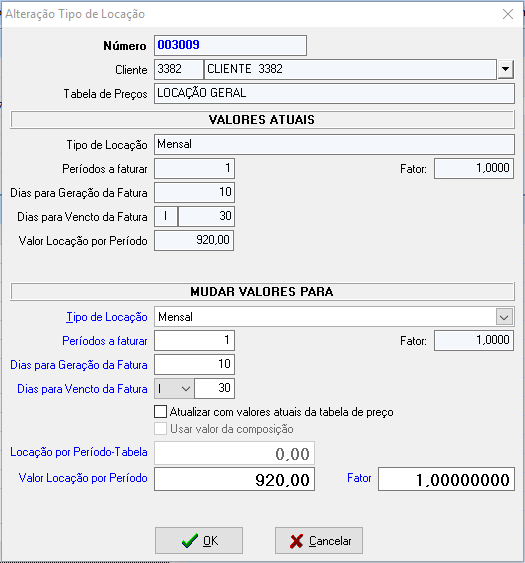This screenshot has height=563, width=525.
Task: Click the Fator 1,00000000 input field
Action: click(446, 479)
